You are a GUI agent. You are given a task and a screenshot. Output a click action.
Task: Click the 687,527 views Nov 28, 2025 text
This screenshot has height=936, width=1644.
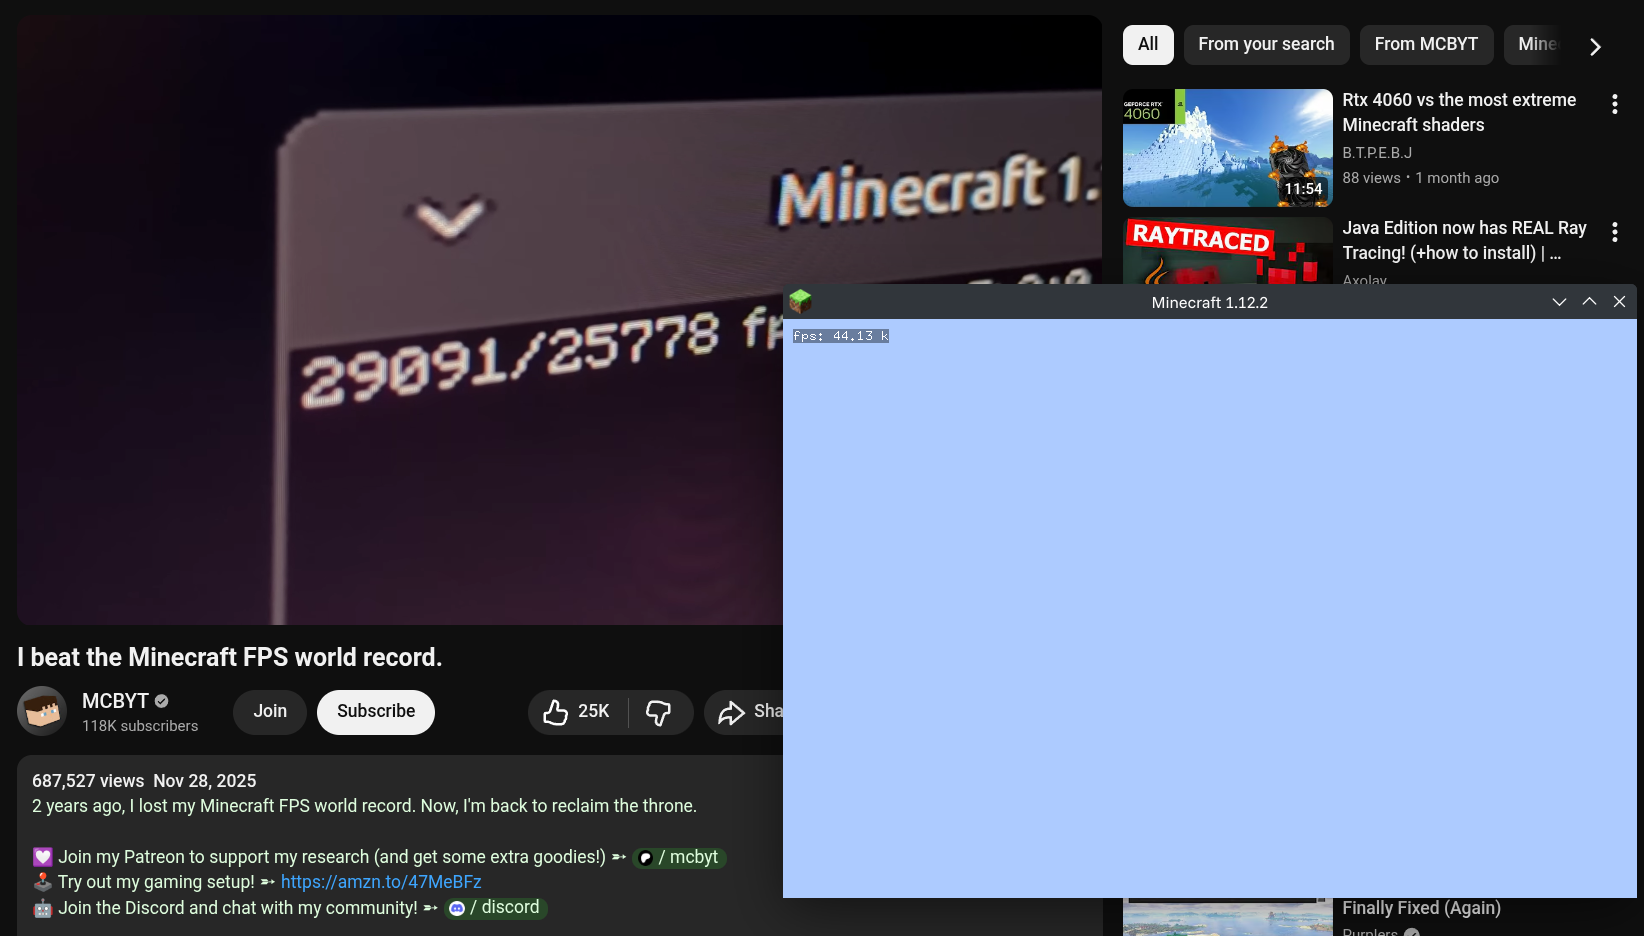(144, 781)
